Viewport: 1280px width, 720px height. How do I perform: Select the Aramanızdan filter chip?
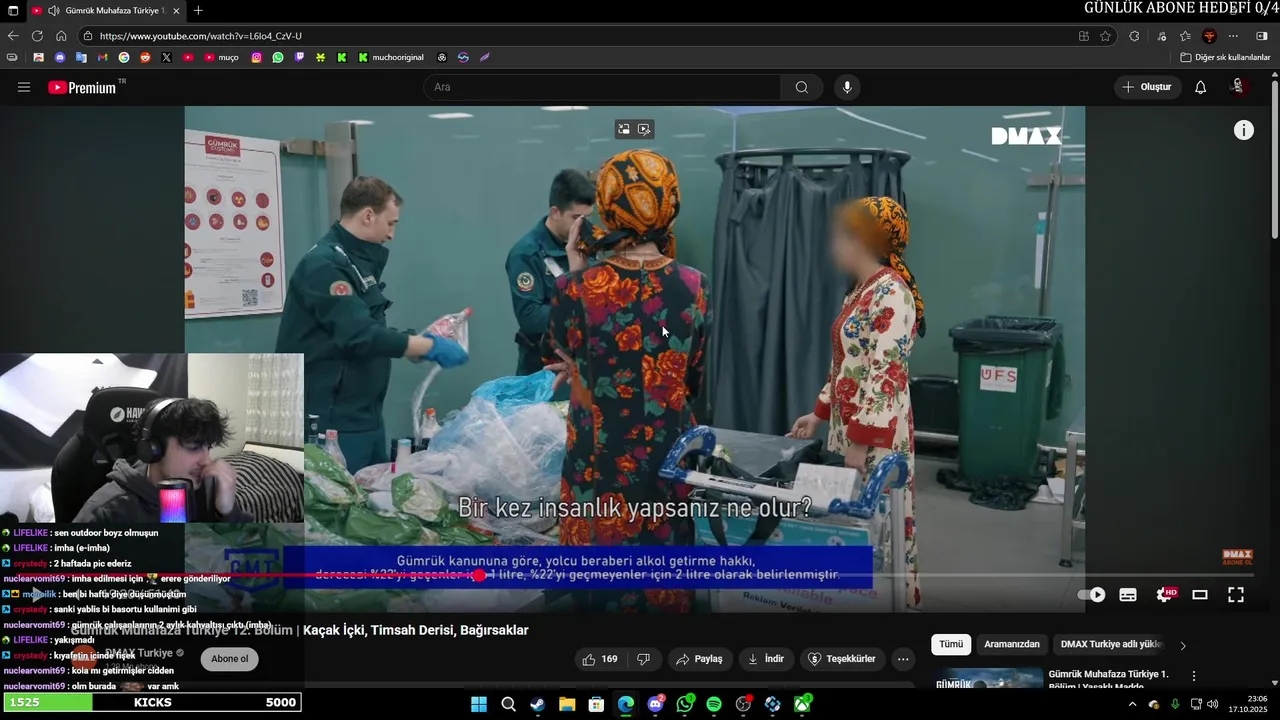point(1011,645)
